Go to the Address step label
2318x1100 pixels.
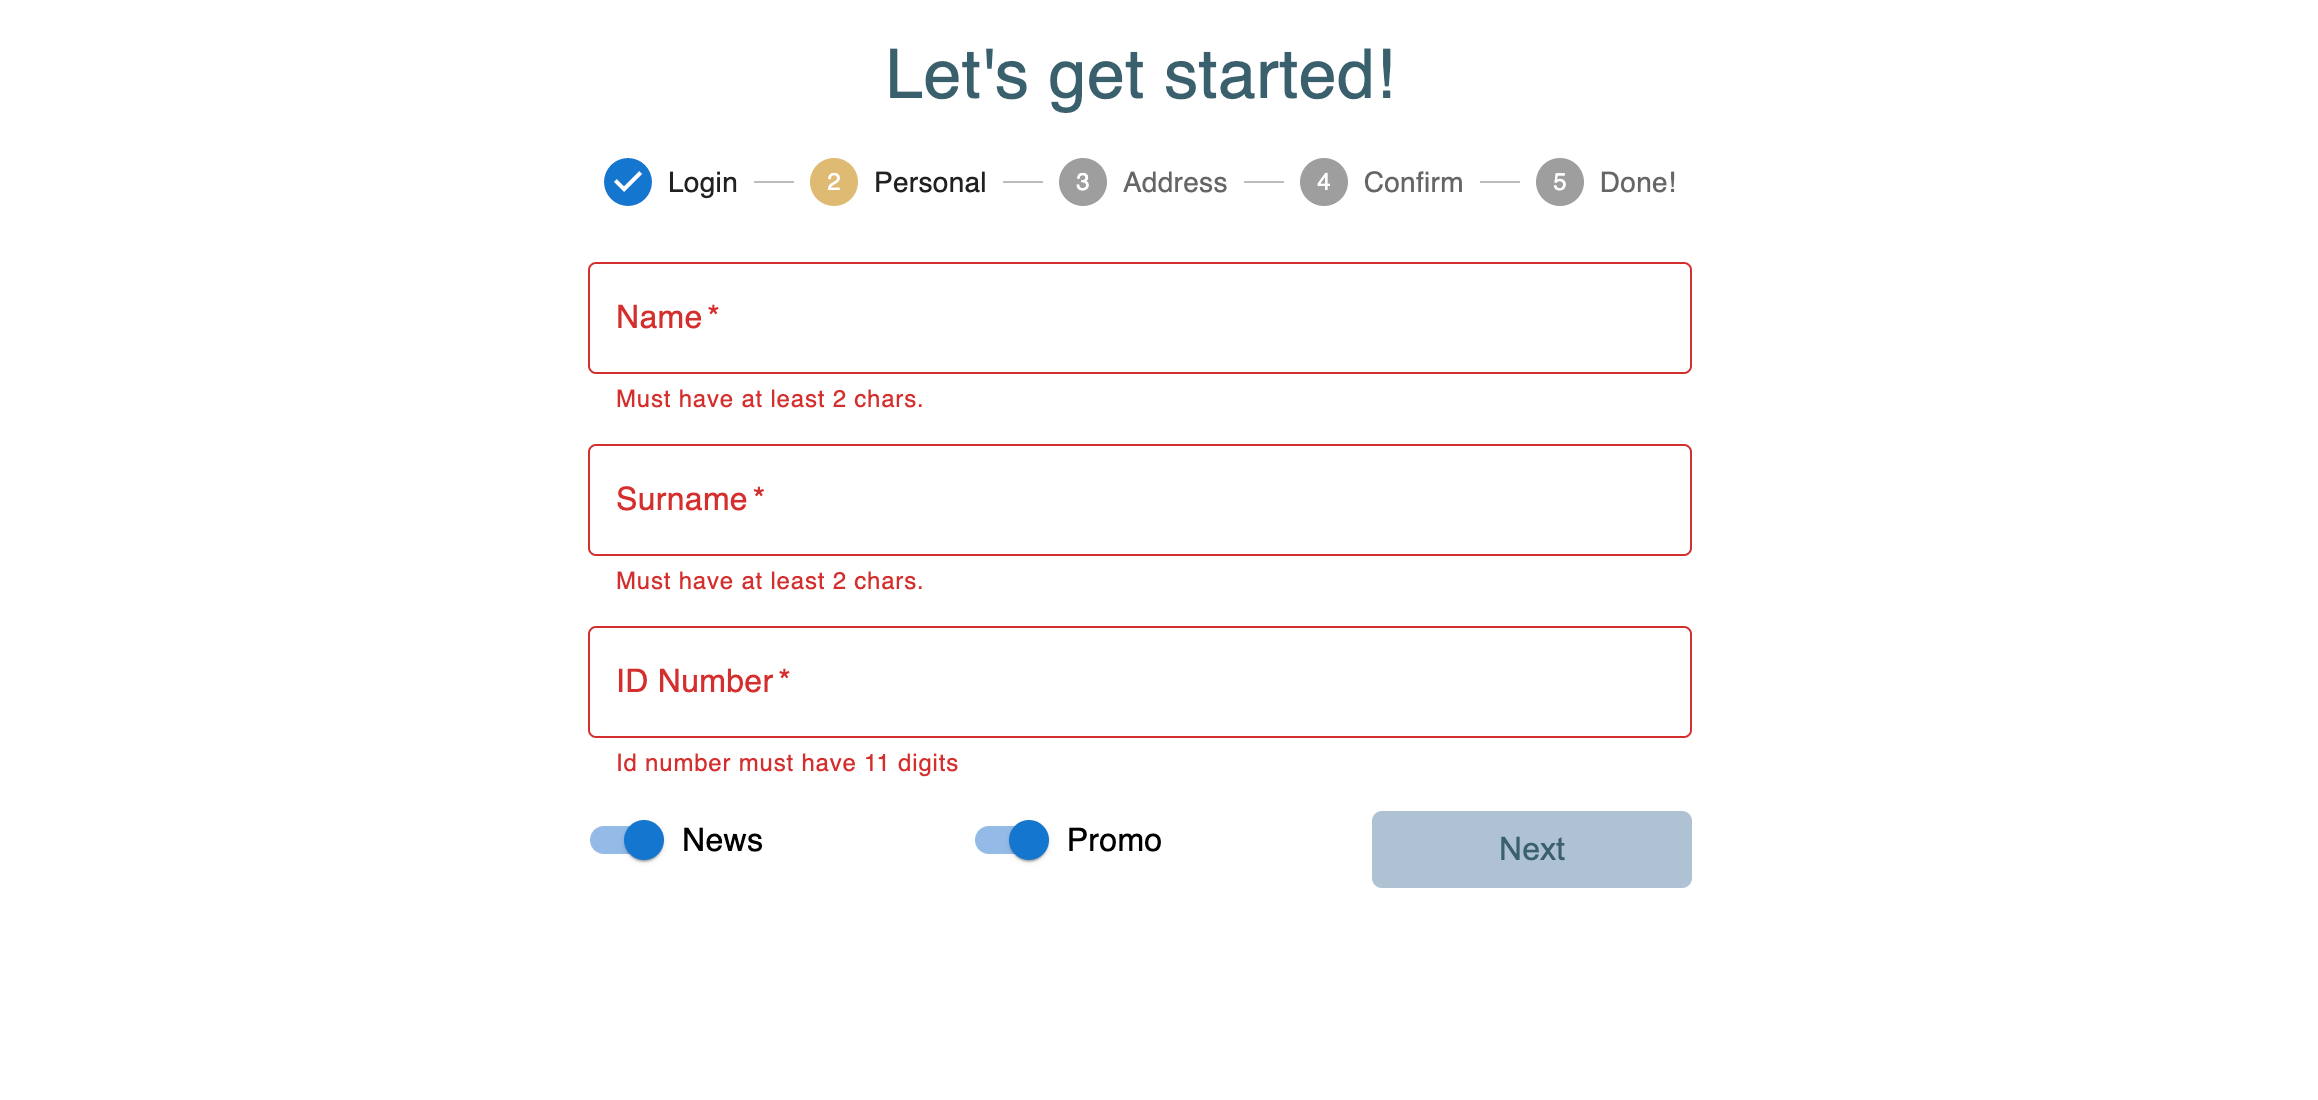pyautogui.click(x=1174, y=182)
